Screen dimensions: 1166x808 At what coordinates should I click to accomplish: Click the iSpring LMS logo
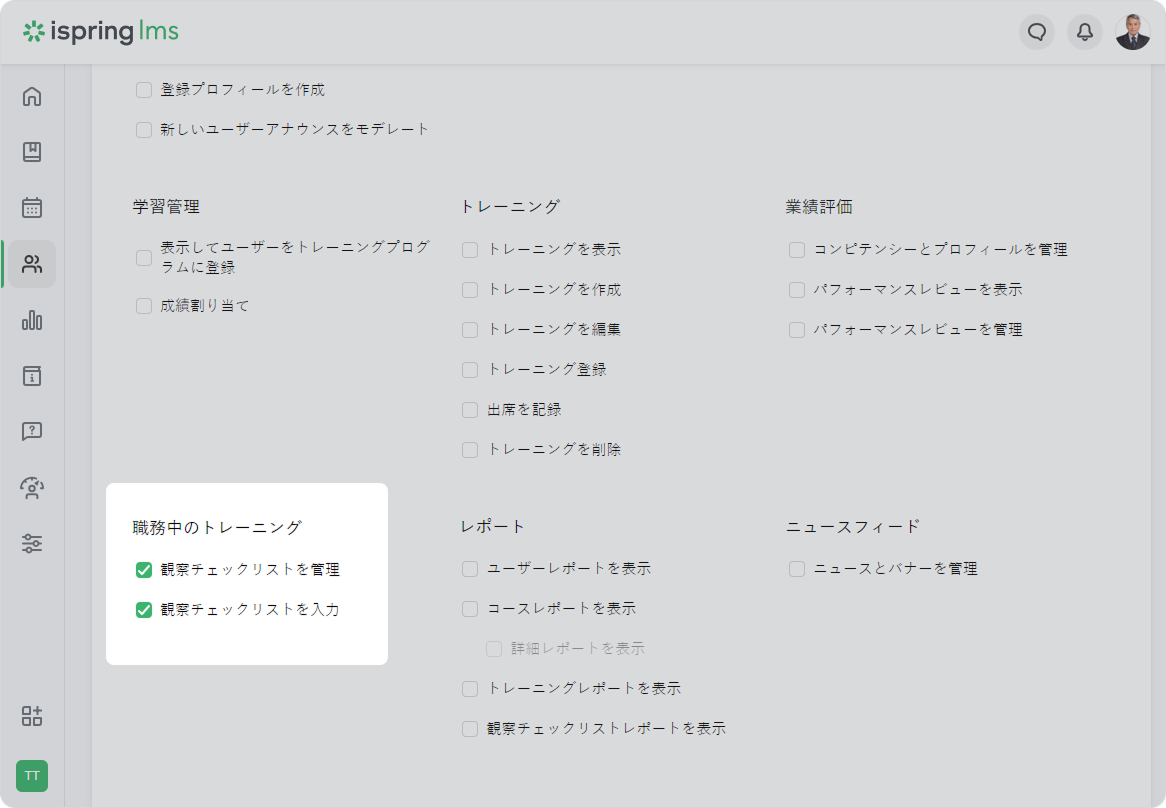coord(101,32)
